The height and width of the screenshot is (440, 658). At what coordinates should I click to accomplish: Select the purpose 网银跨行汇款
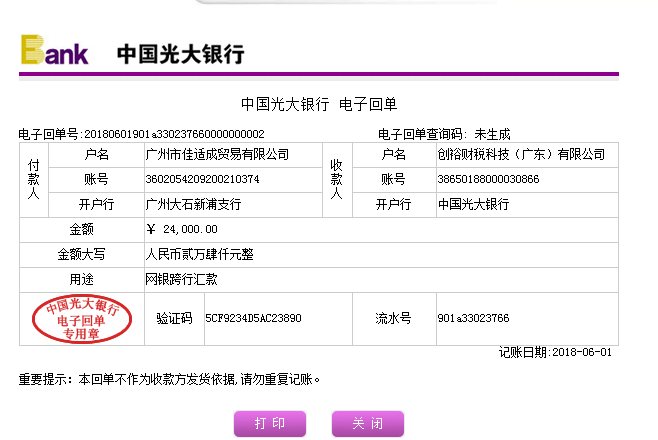click(181, 280)
